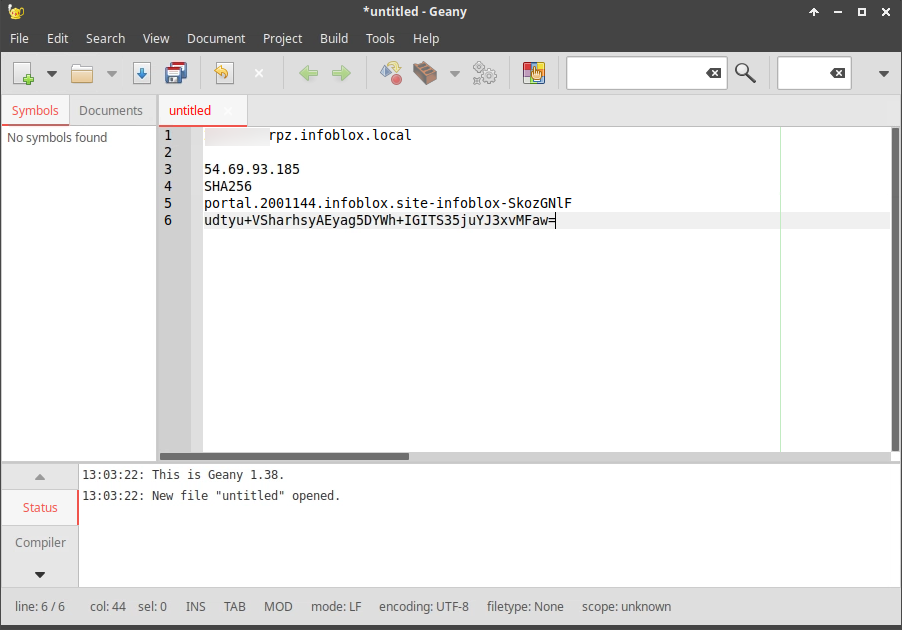Expand the build actions dropdown arrow

[x=454, y=74]
